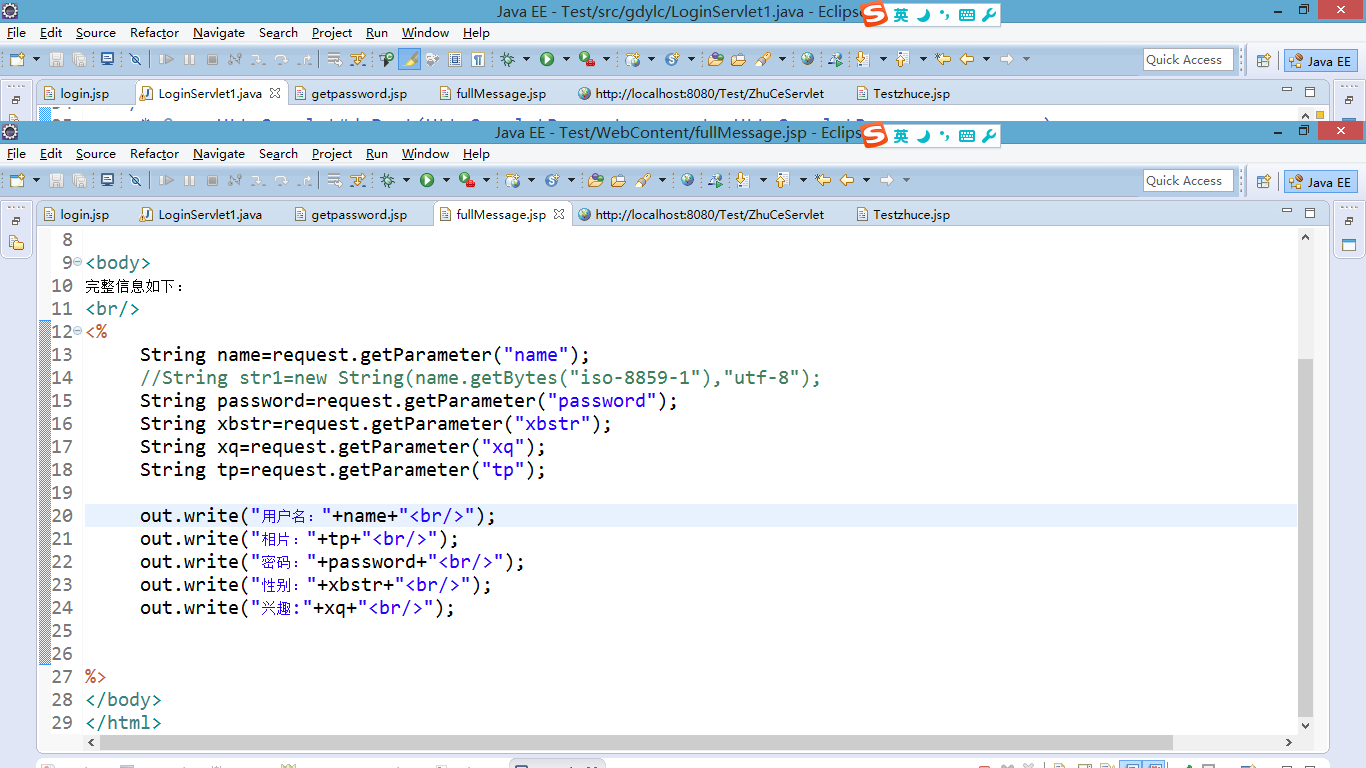Viewport: 1366px width, 768px height.
Task: Open the localhost ZhuCeServlet browser tab in front window
Action: 701,214
